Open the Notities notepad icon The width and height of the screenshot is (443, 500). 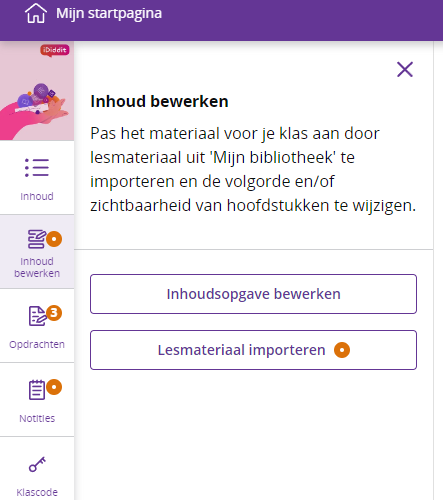[x=36, y=390]
